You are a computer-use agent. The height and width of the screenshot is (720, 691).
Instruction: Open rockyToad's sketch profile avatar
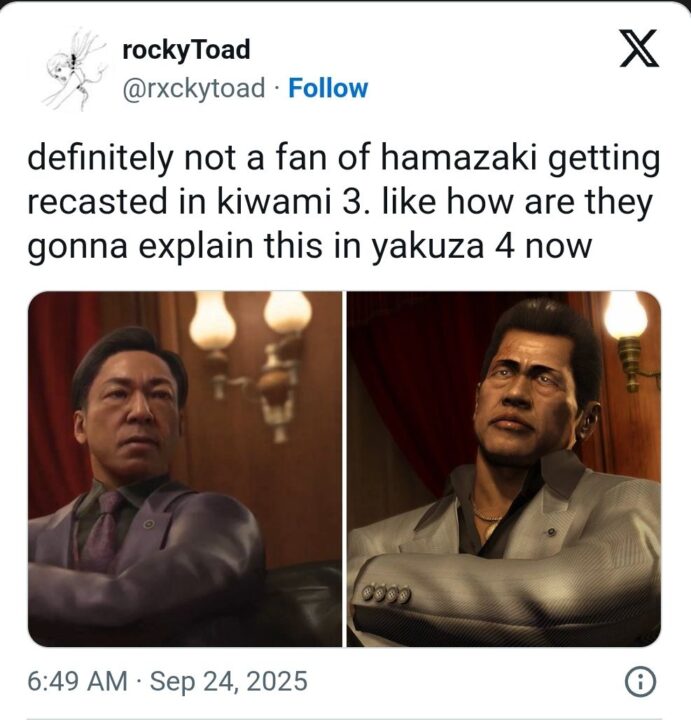(x=74, y=69)
